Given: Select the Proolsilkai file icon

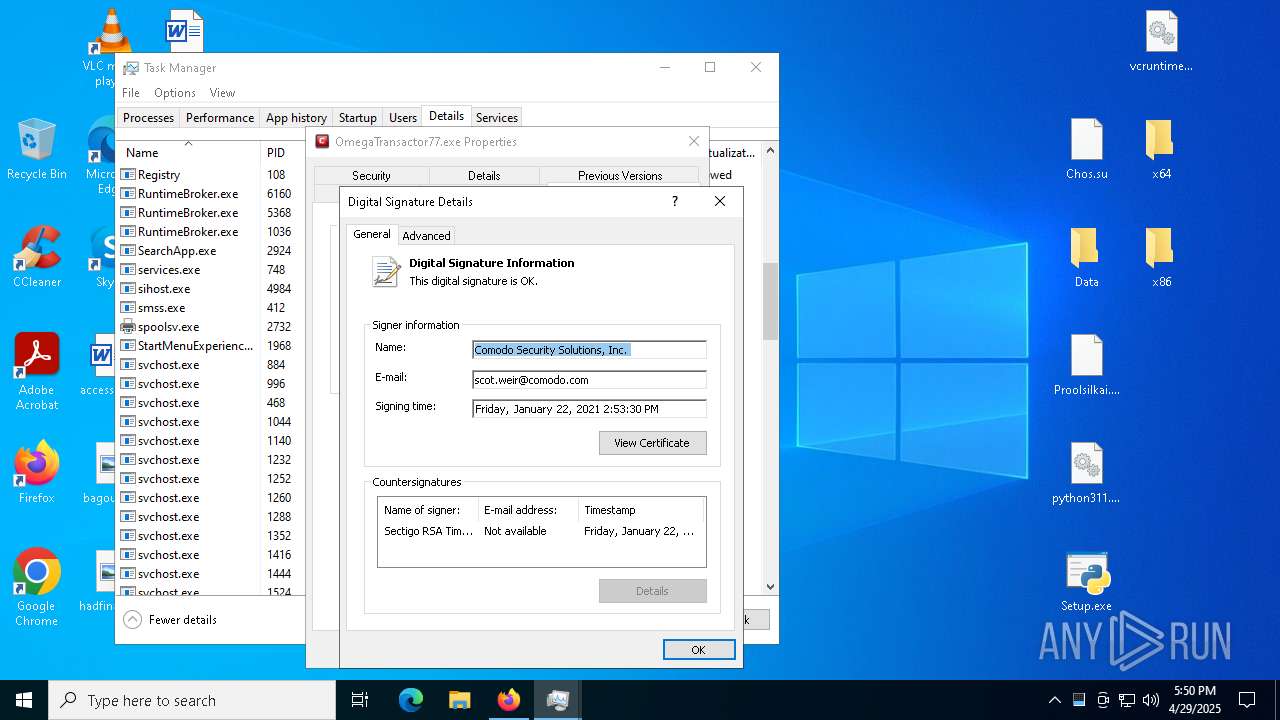Looking at the screenshot, I should pyautogui.click(x=1087, y=365).
